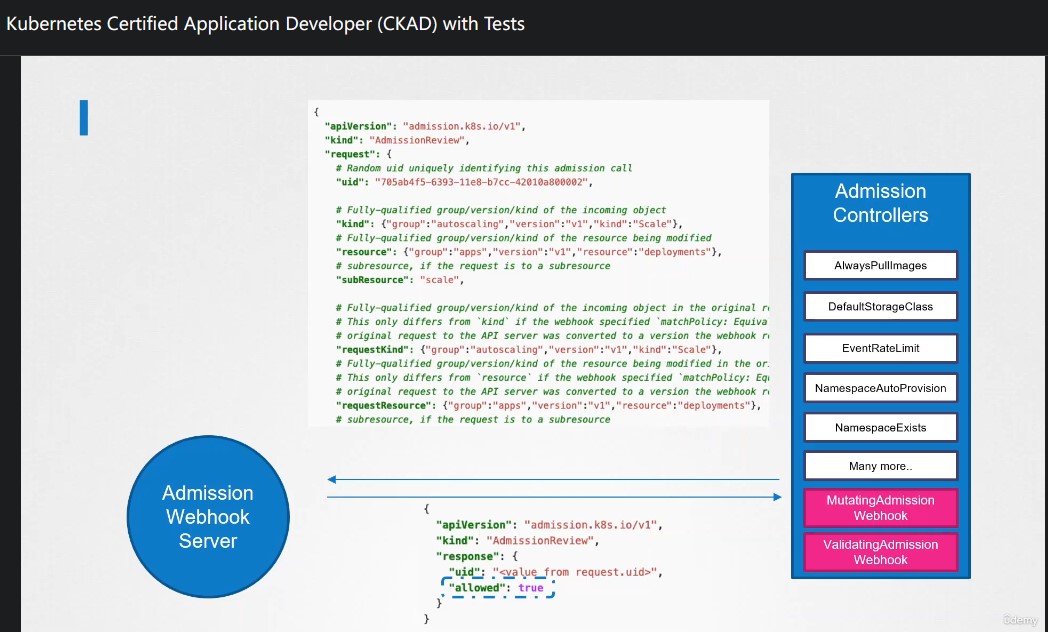Click the EventRateLimit controller box
The width and height of the screenshot is (1048, 632).
880,348
